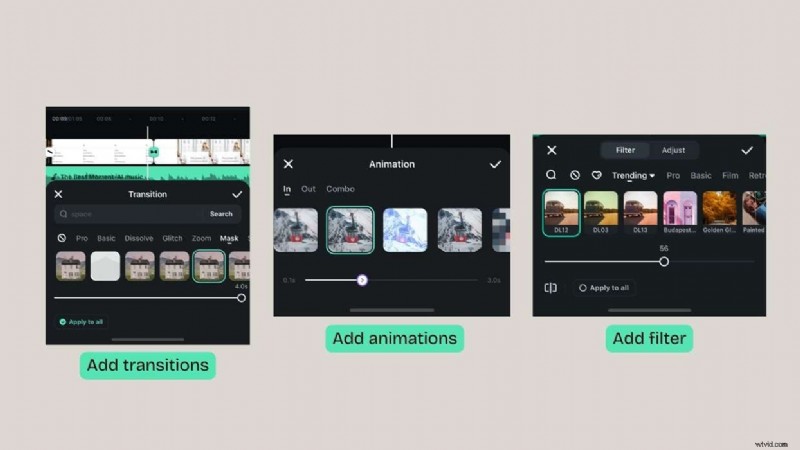The image size is (800, 450).
Task: Select the Golden filter thumbnail
Action: 719,212
